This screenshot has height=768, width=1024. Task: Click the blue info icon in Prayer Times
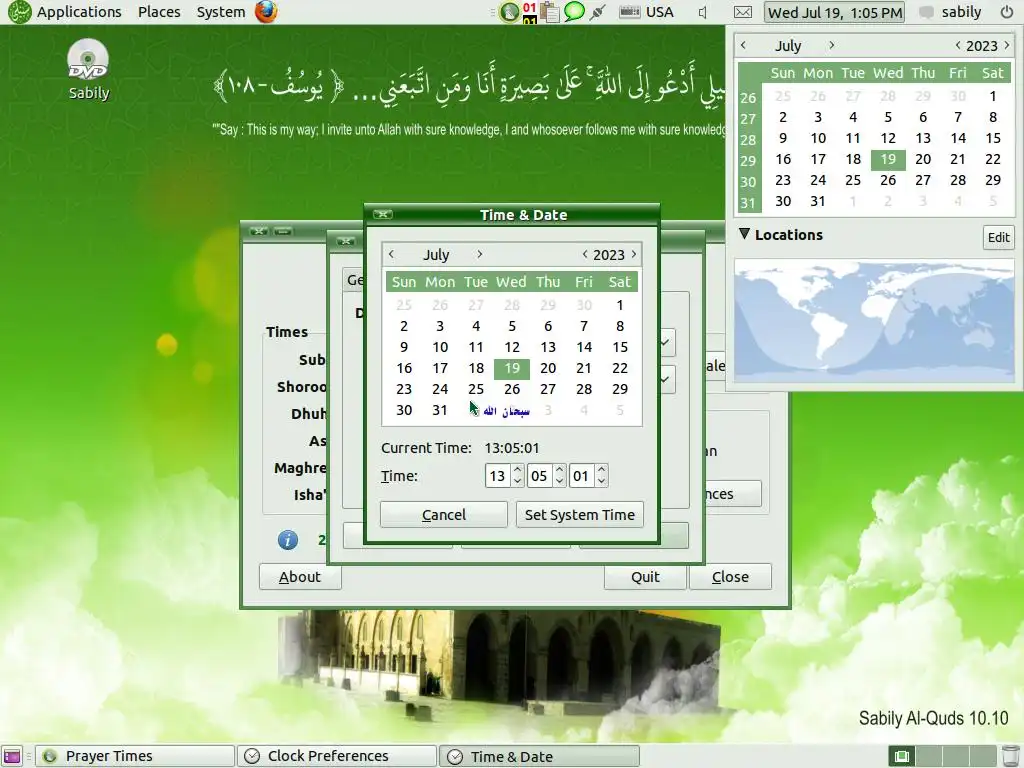point(288,539)
